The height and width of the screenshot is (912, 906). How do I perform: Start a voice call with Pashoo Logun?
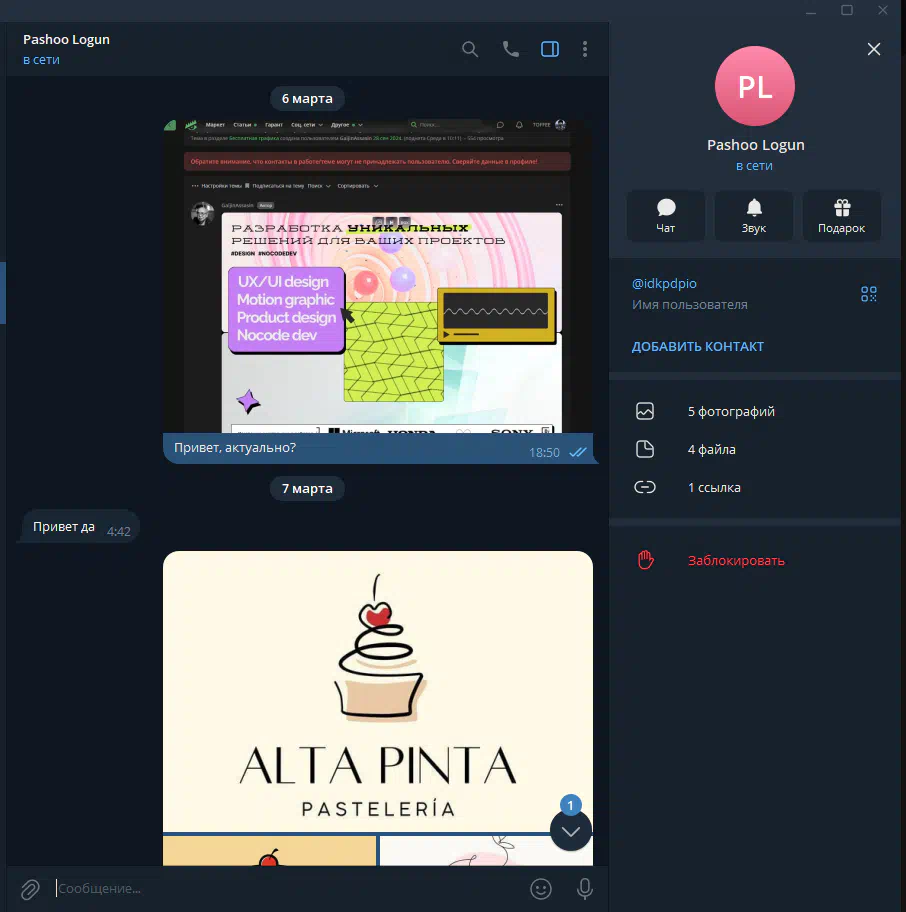coord(511,49)
